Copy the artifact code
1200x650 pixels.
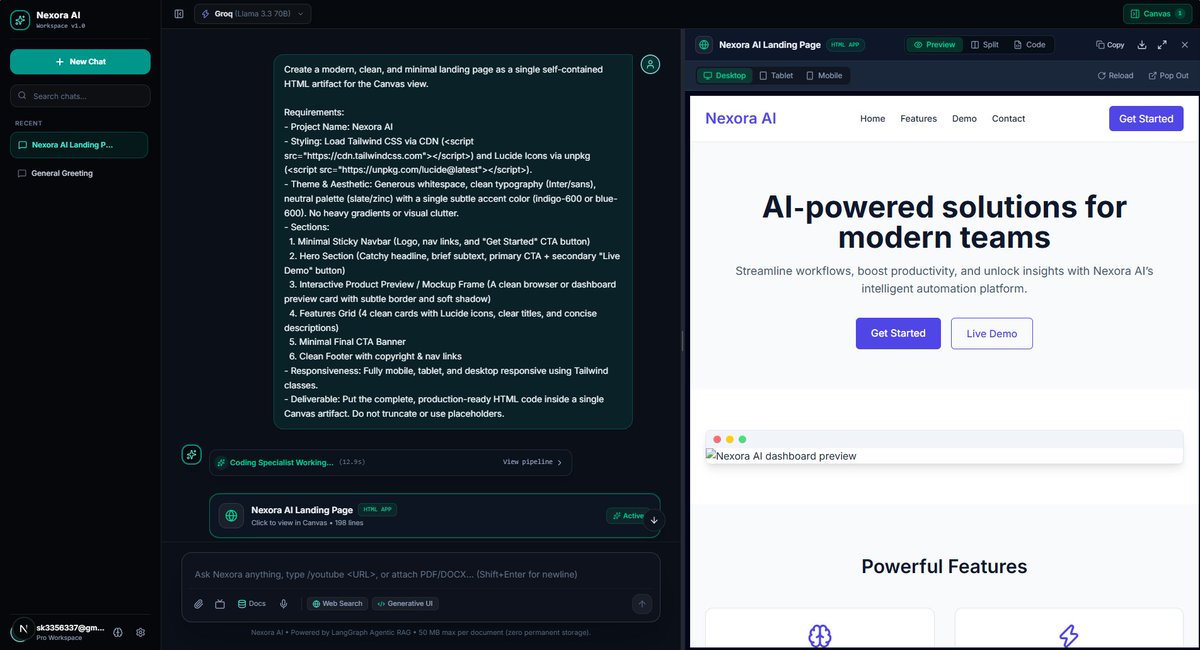[1110, 45]
